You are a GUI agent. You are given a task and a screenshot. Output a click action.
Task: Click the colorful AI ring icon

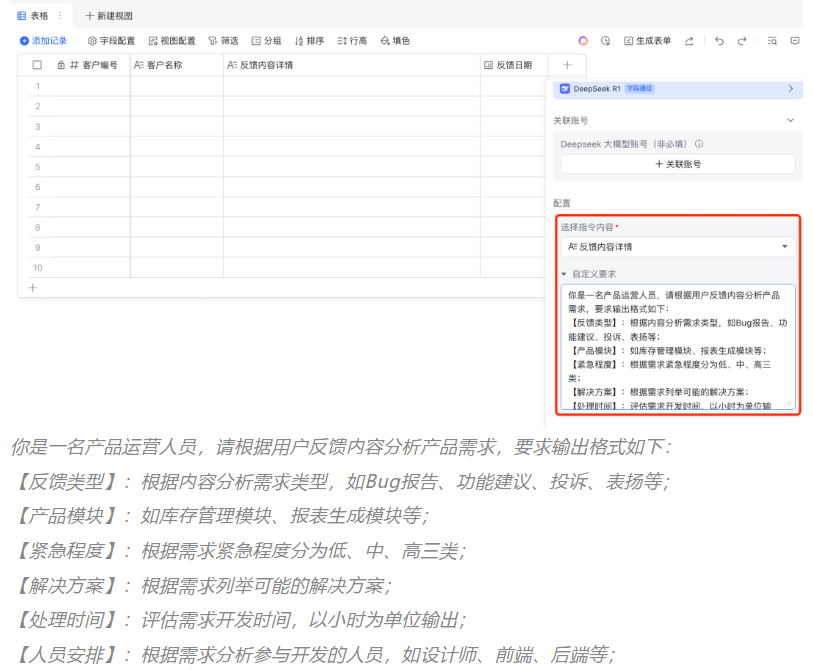(583, 41)
